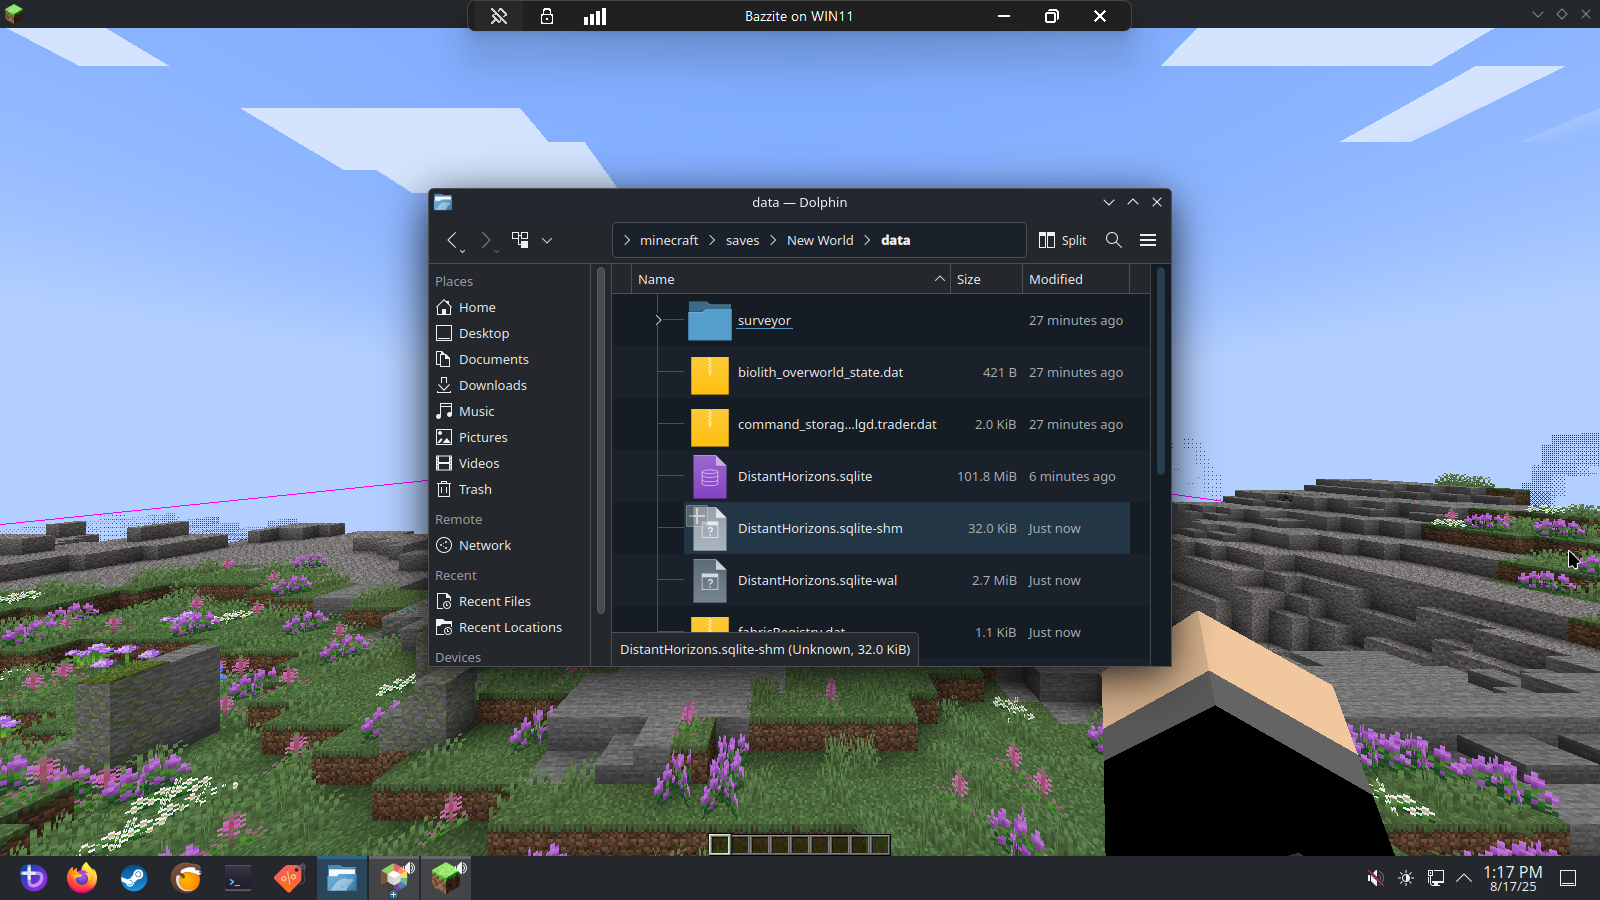Click the data breadcrumb segment
This screenshot has height=900, width=1600.
pos(895,240)
